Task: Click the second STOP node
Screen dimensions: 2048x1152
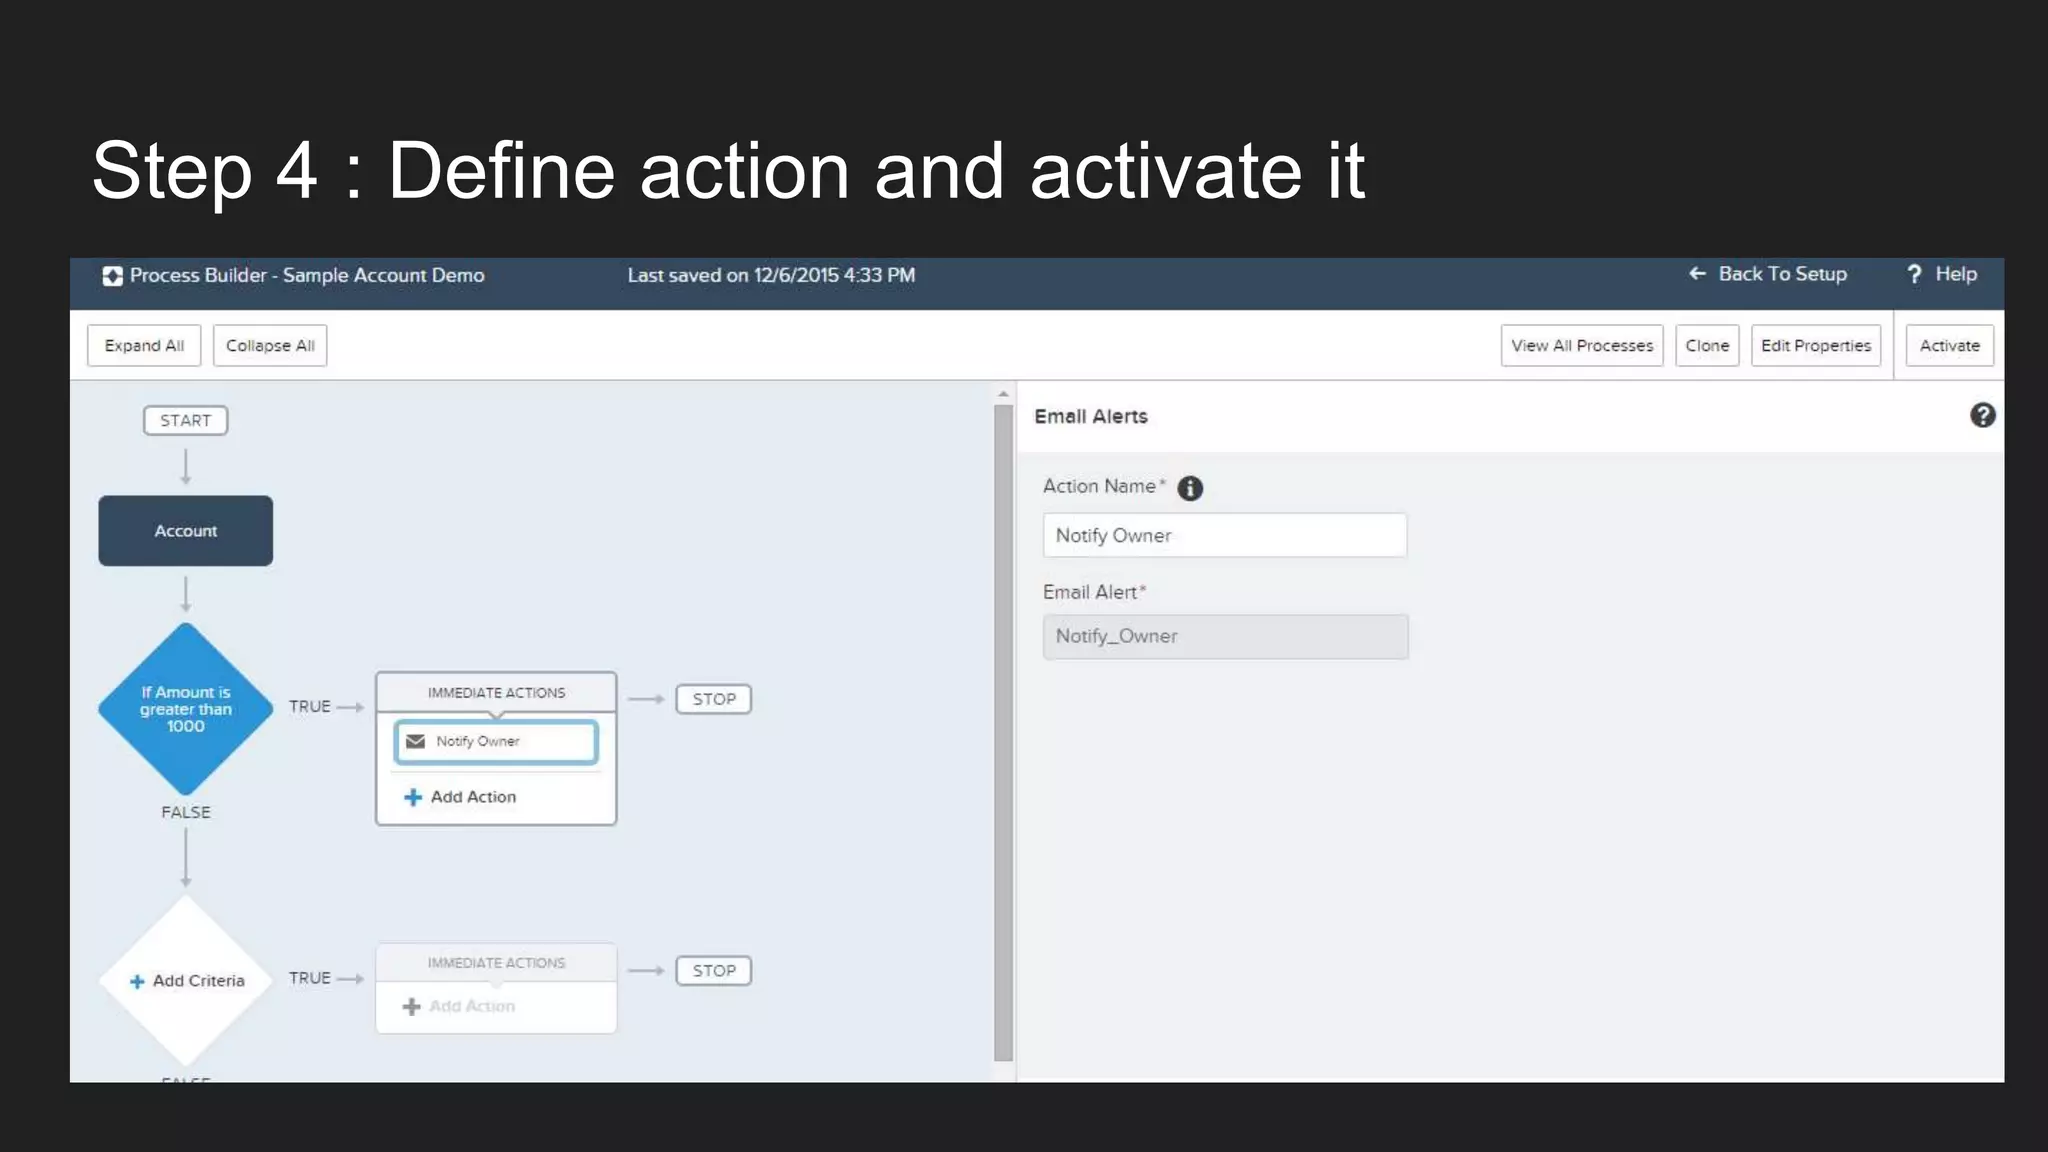Action: tap(714, 971)
